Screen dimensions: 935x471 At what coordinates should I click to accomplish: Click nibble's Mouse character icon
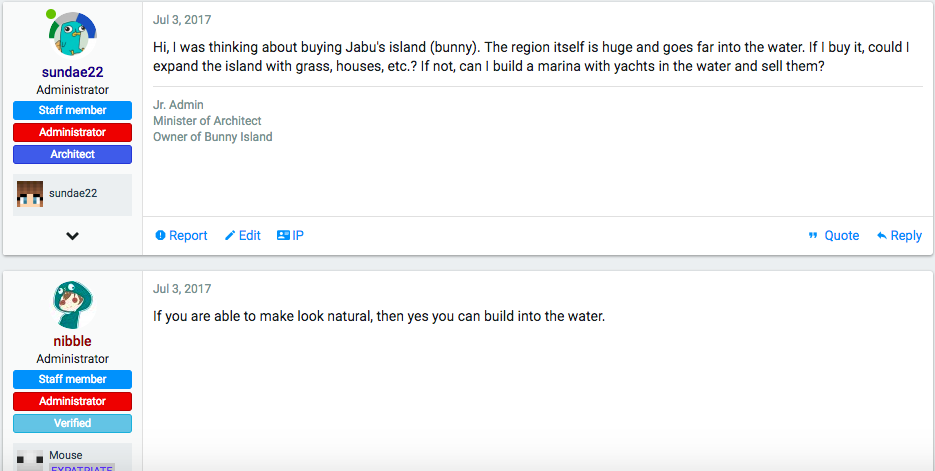(30, 459)
